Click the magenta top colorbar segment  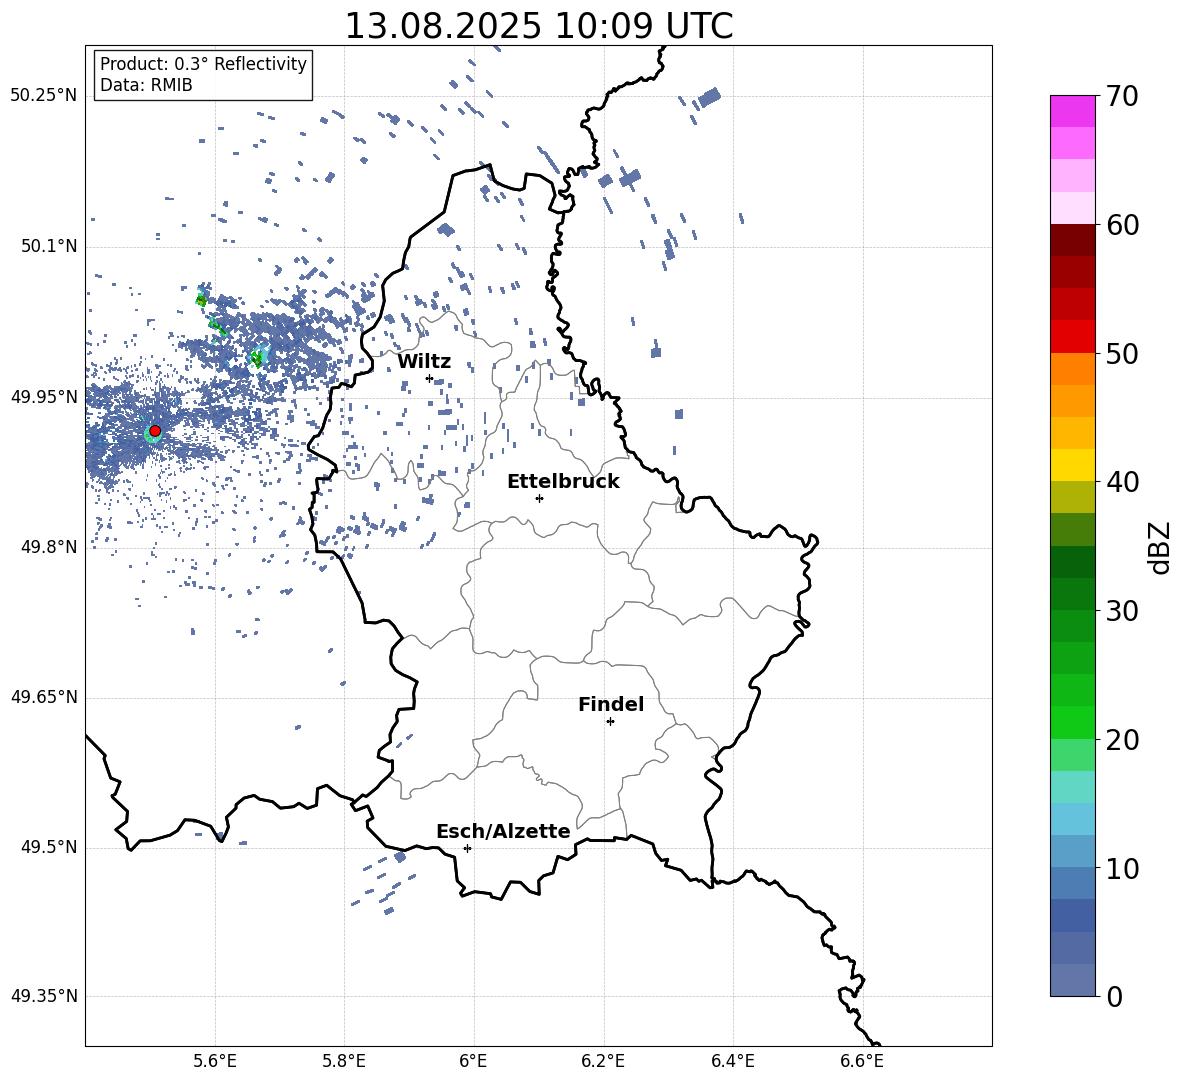tap(1072, 111)
